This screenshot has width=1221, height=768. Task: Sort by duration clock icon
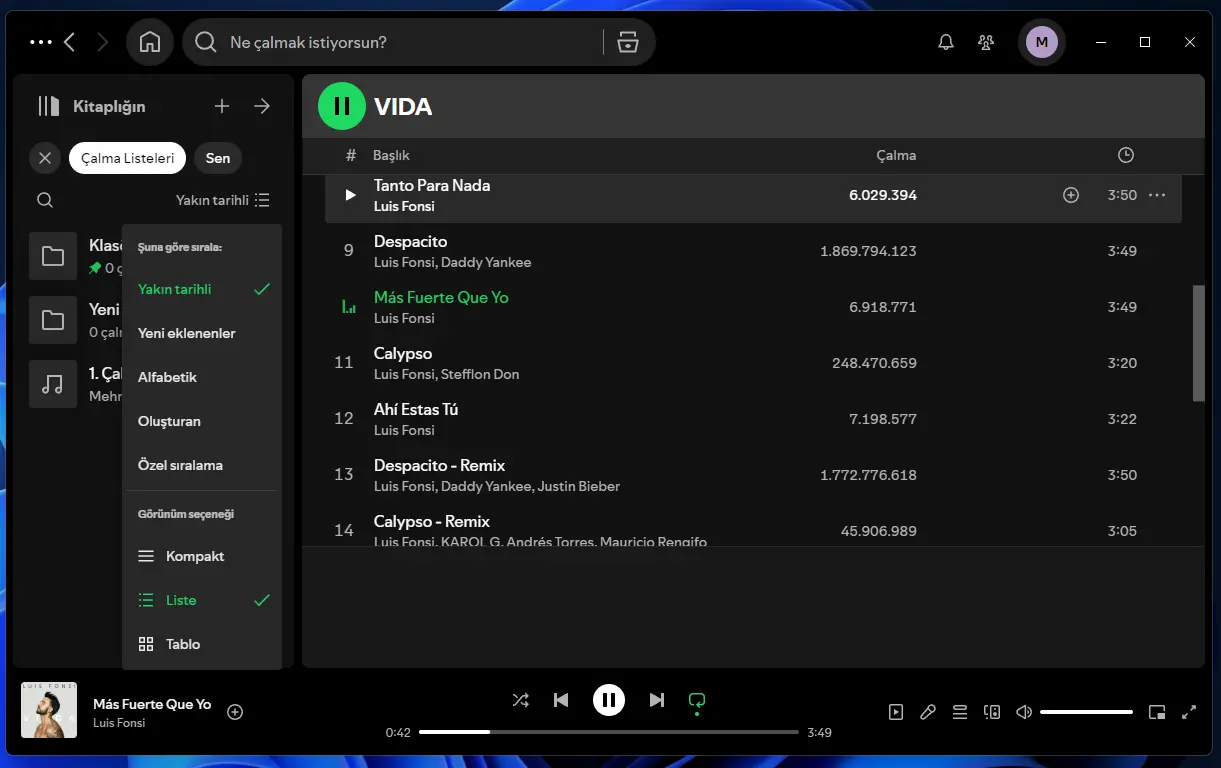[1126, 155]
